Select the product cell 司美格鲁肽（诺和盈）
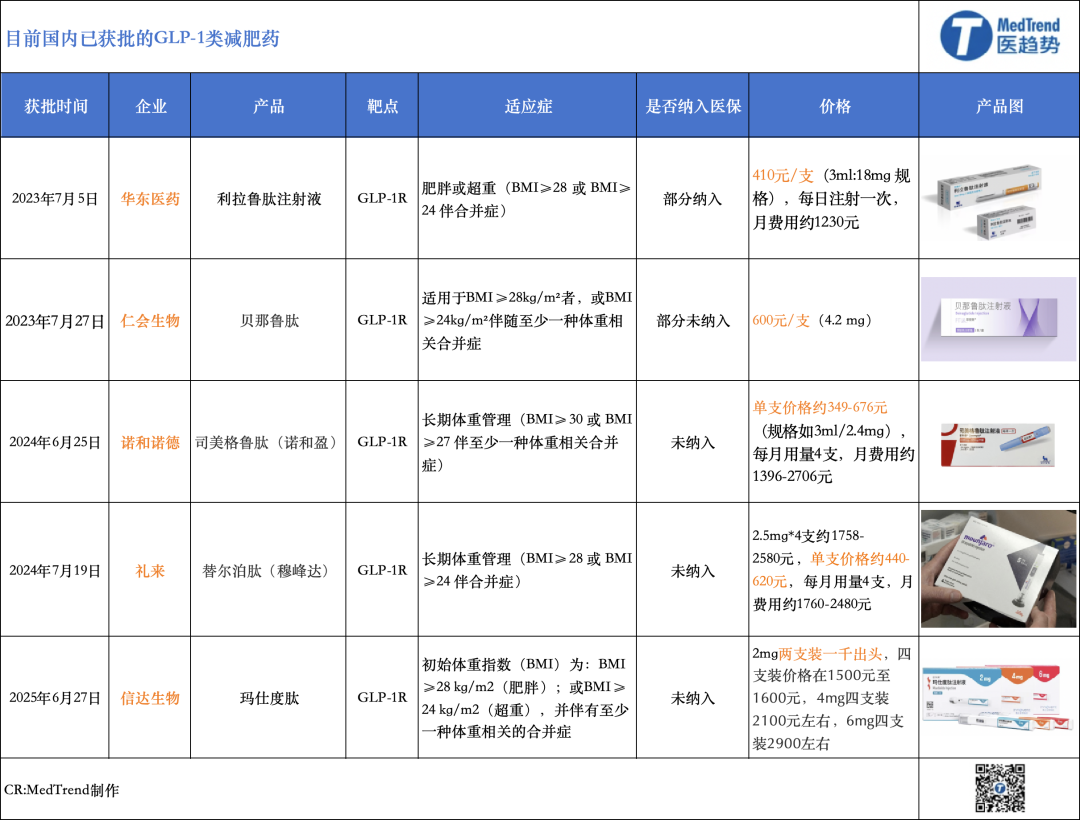Image resolution: width=1080 pixels, height=820 pixels. coord(269,442)
